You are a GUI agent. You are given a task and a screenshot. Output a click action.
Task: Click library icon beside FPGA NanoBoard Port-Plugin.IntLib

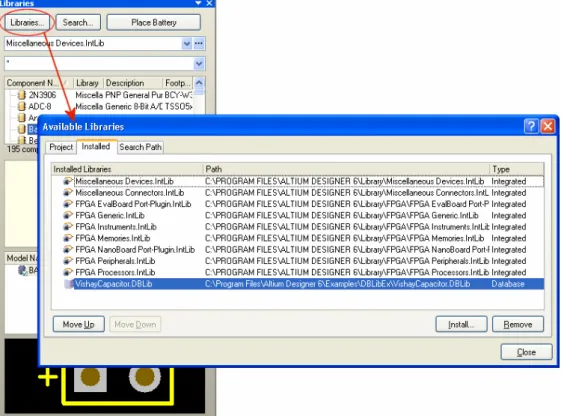(68, 250)
